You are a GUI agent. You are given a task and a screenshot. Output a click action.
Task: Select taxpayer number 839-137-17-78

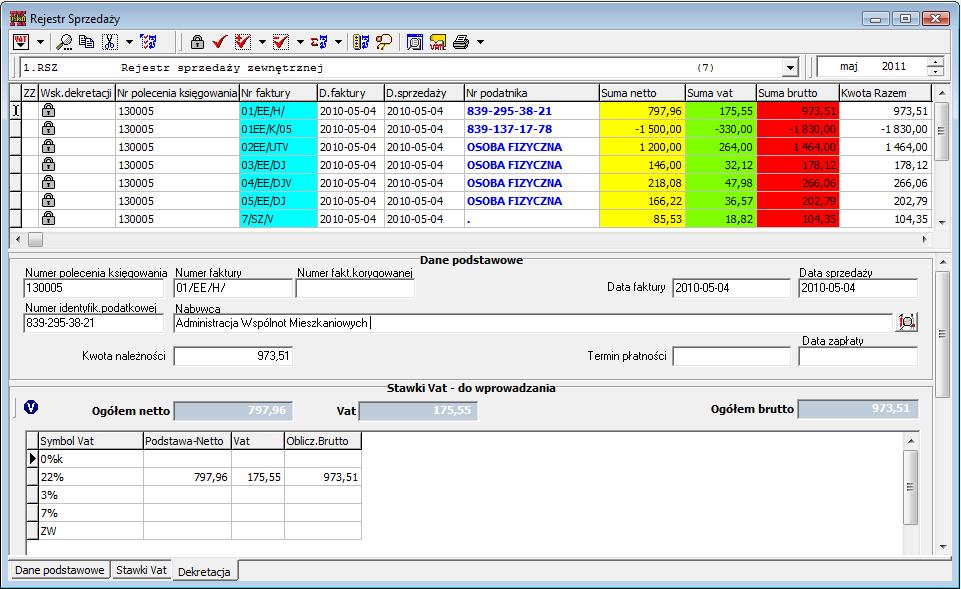click(509, 129)
